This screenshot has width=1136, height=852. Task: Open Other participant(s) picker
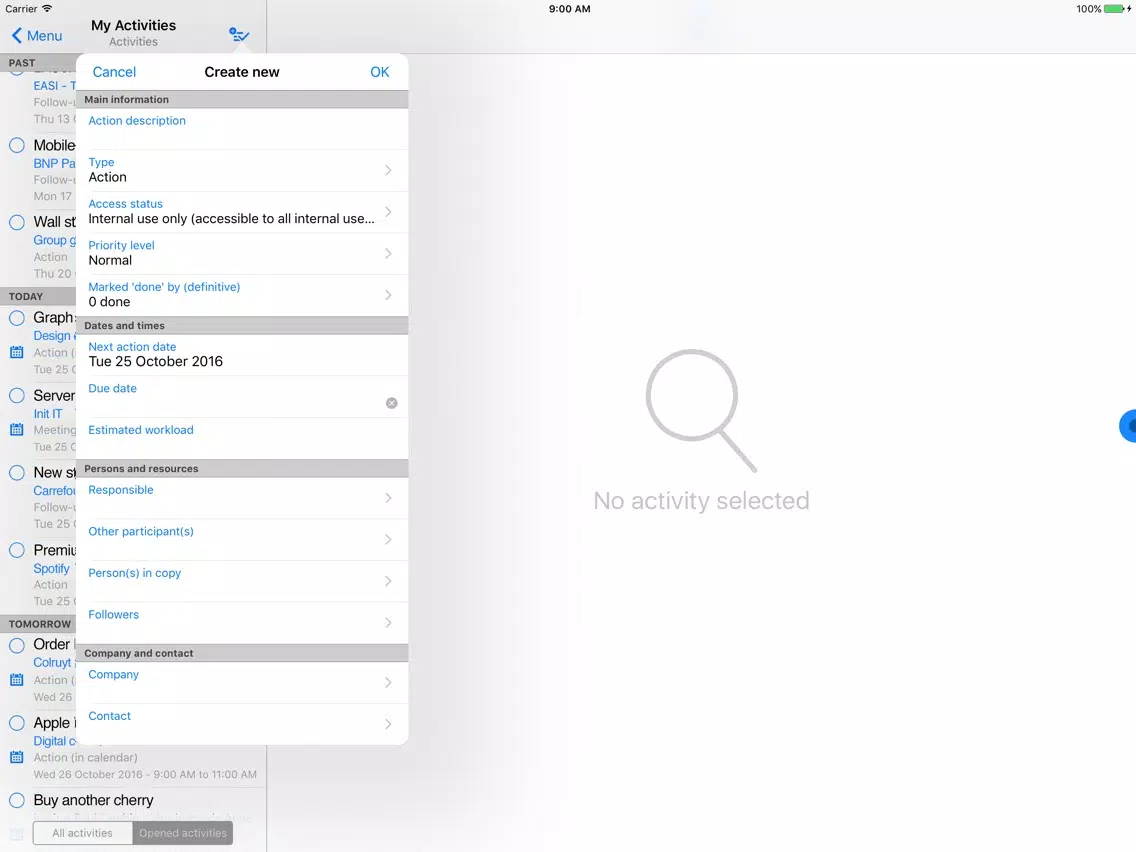click(x=242, y=539)
